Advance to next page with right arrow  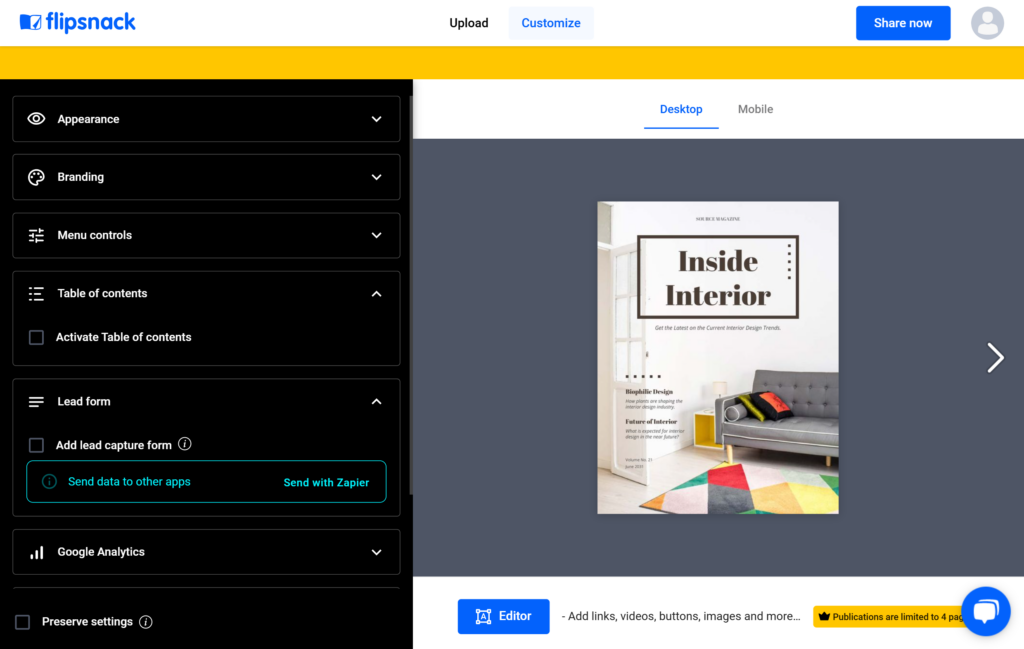(995, 357)
